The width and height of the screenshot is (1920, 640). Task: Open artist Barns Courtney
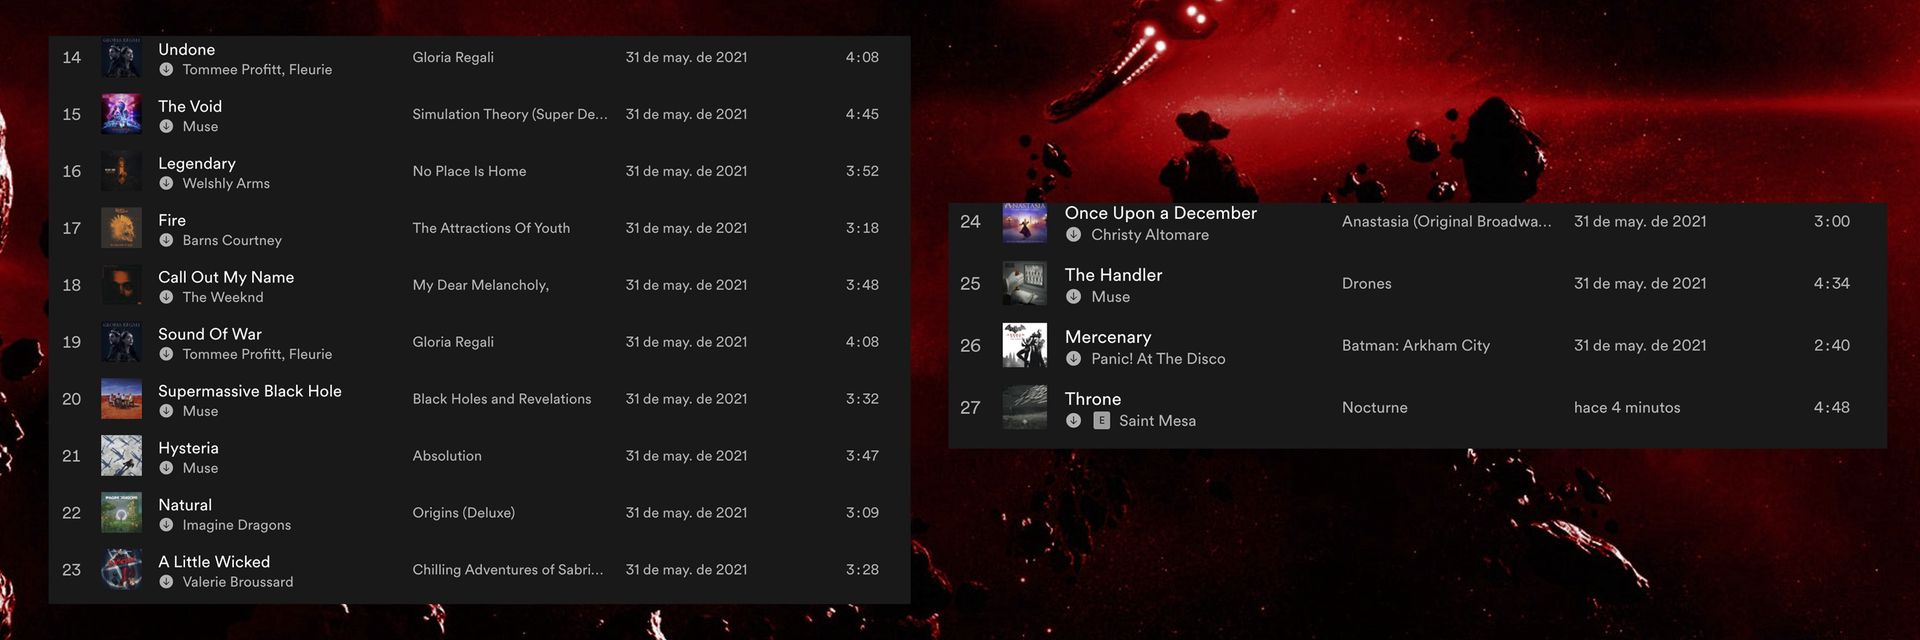pos(232,241)
